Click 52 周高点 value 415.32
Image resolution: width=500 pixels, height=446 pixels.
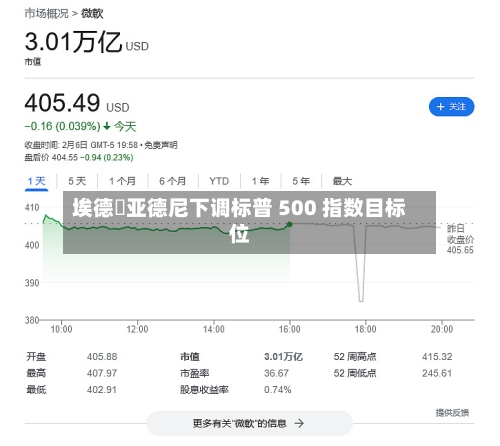coord(437,357)
